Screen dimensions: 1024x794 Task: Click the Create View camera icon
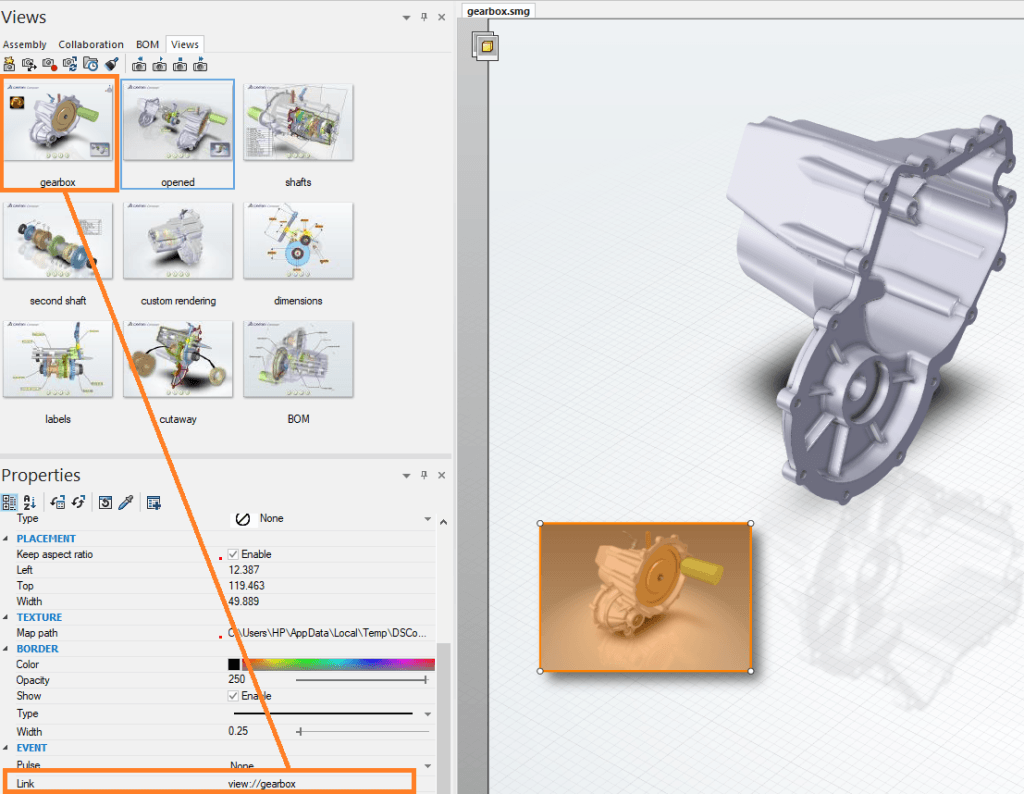click(x=9, y=64)
